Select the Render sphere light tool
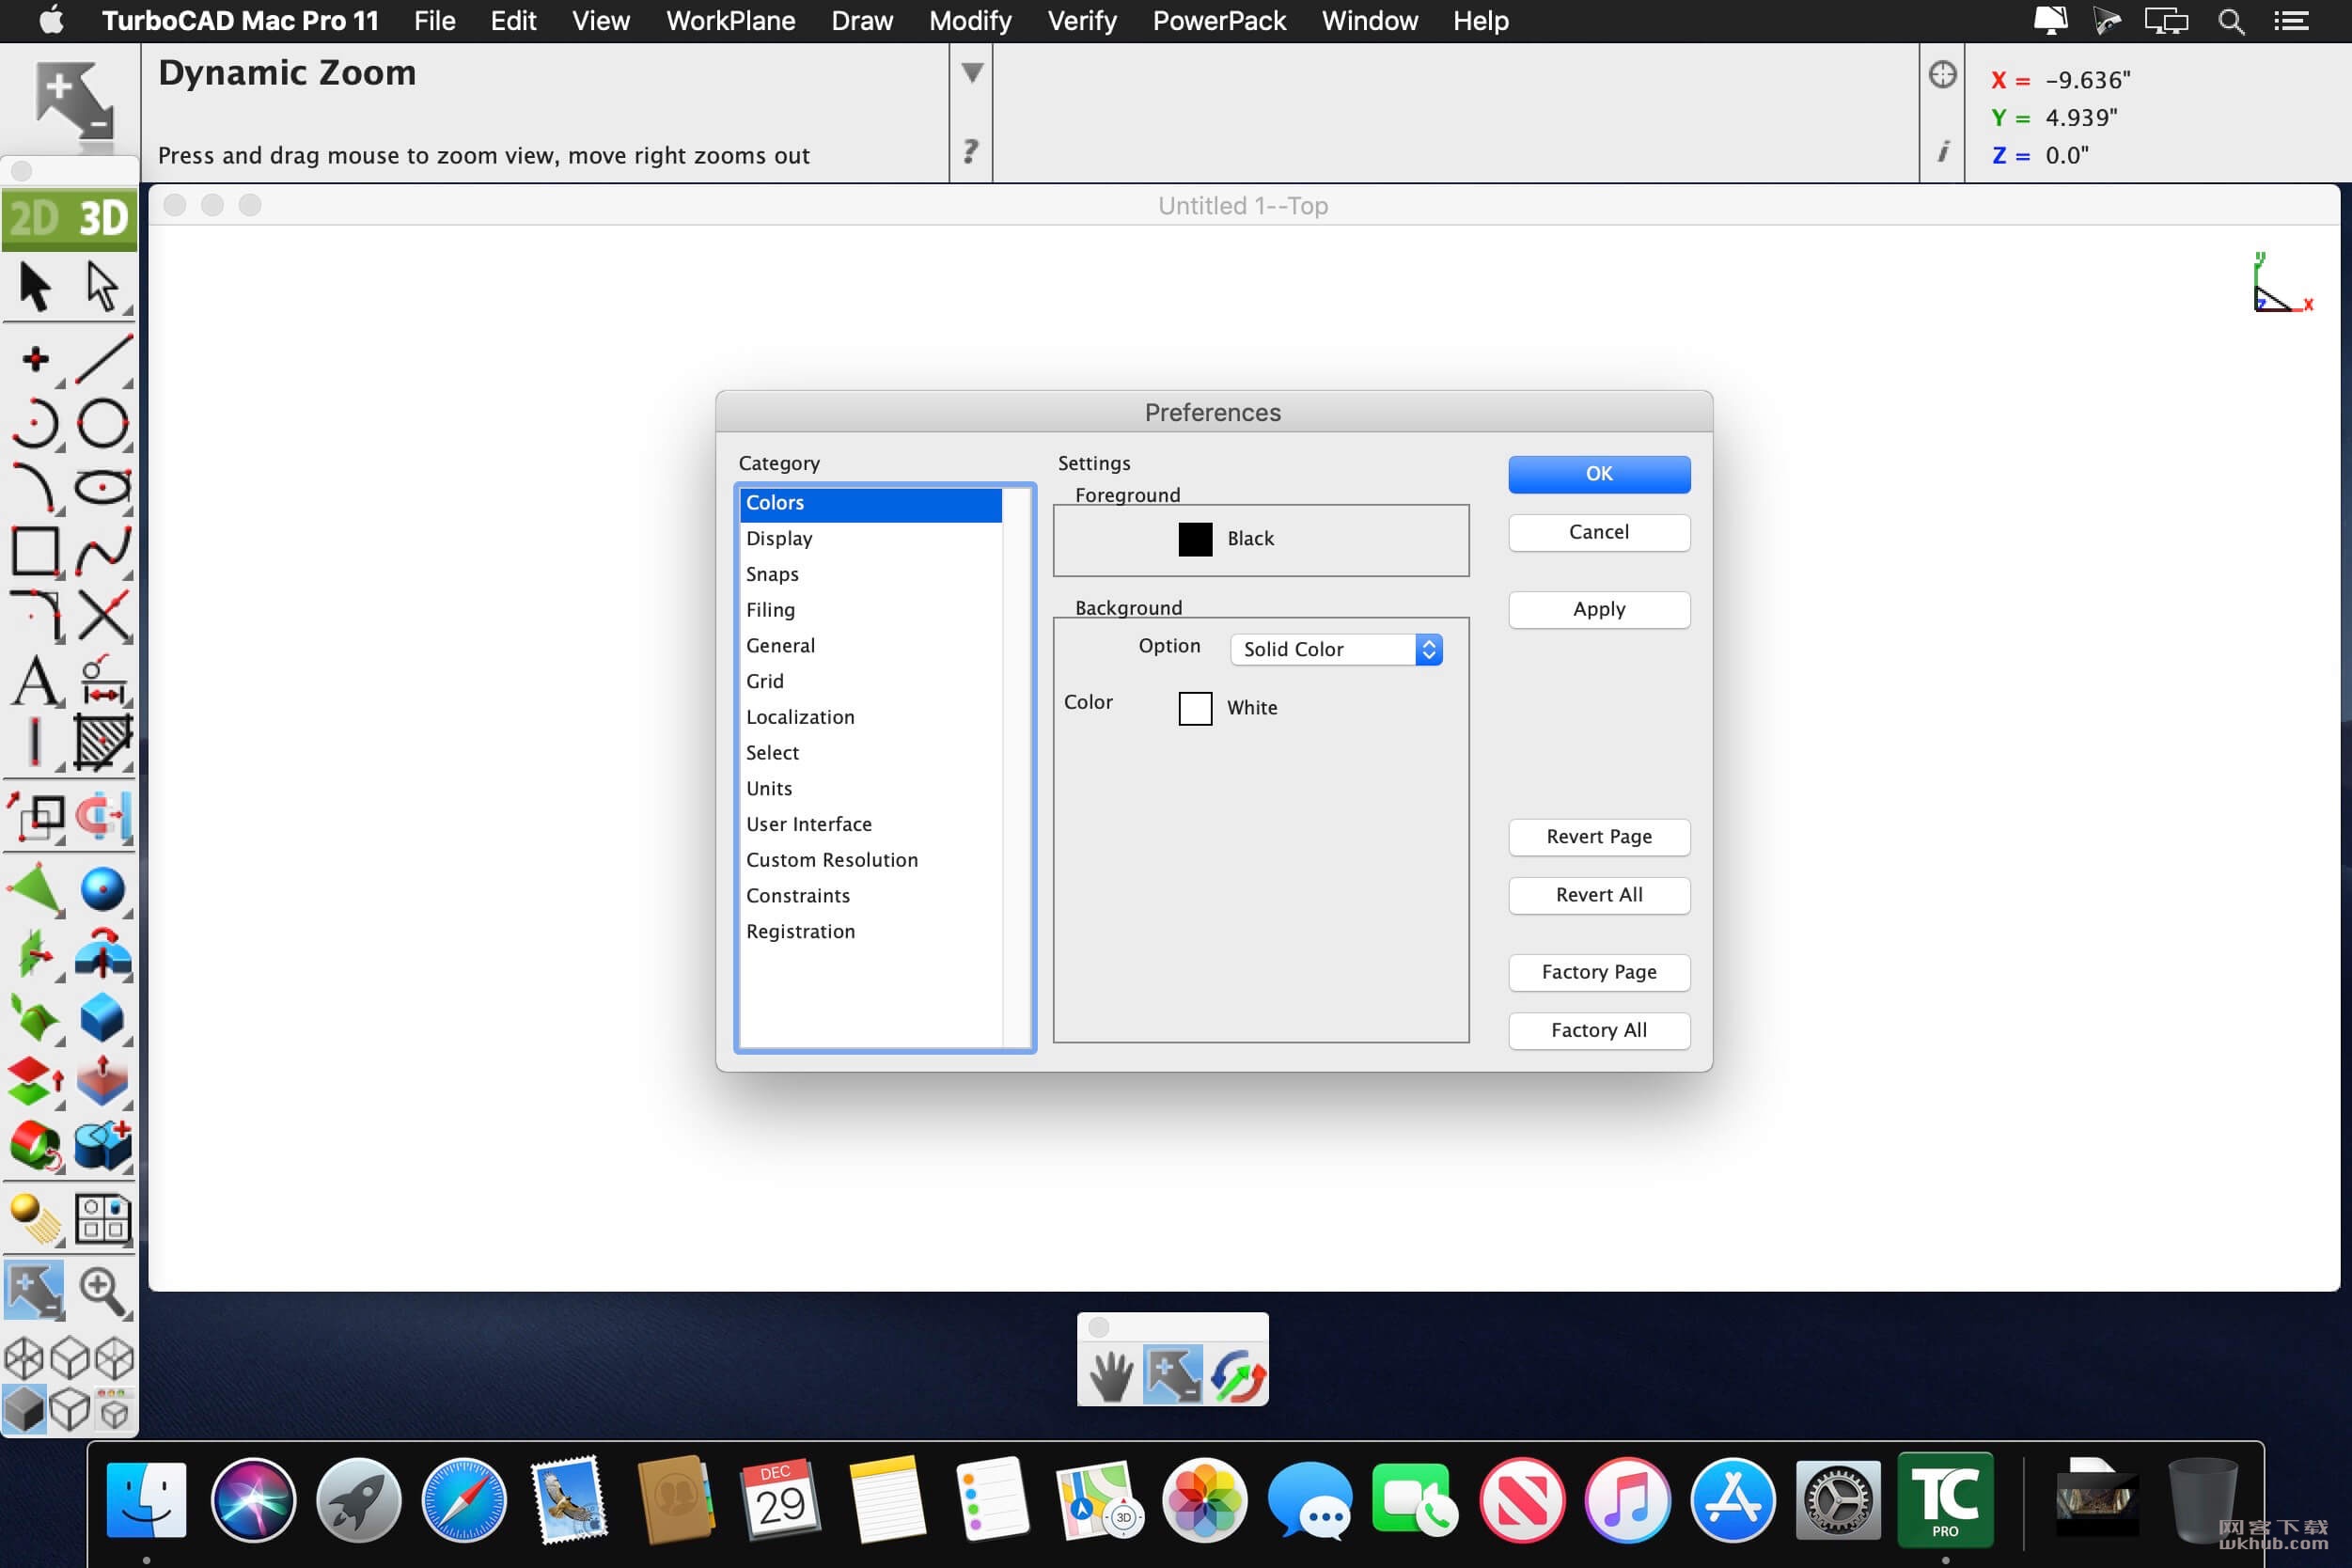This screenshot has width=2352, height=1568. tap(36, 1219)
